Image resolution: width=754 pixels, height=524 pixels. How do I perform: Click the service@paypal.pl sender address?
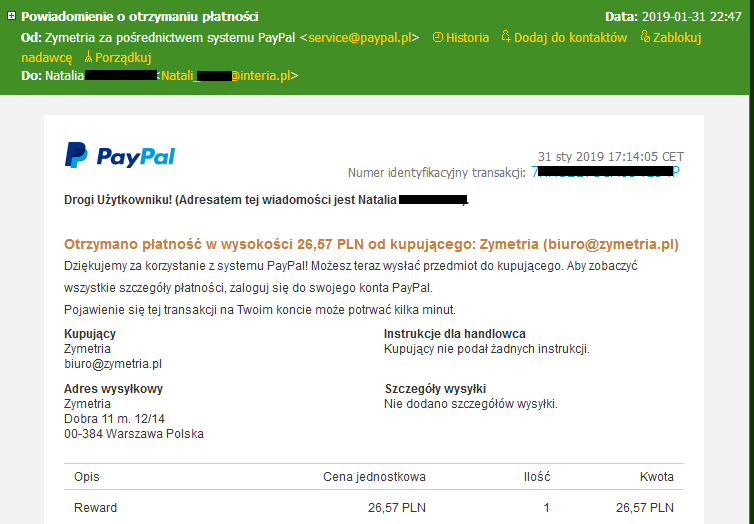click(360, 37)
